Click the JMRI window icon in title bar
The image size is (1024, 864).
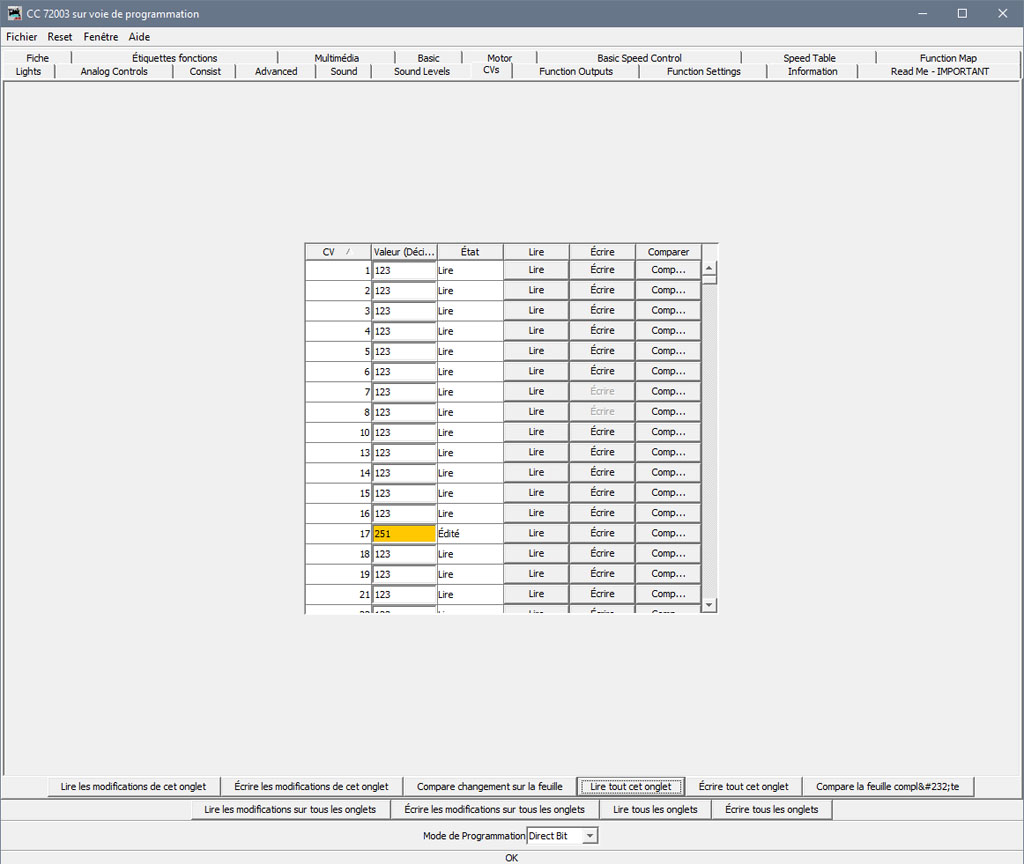[14, 13]
